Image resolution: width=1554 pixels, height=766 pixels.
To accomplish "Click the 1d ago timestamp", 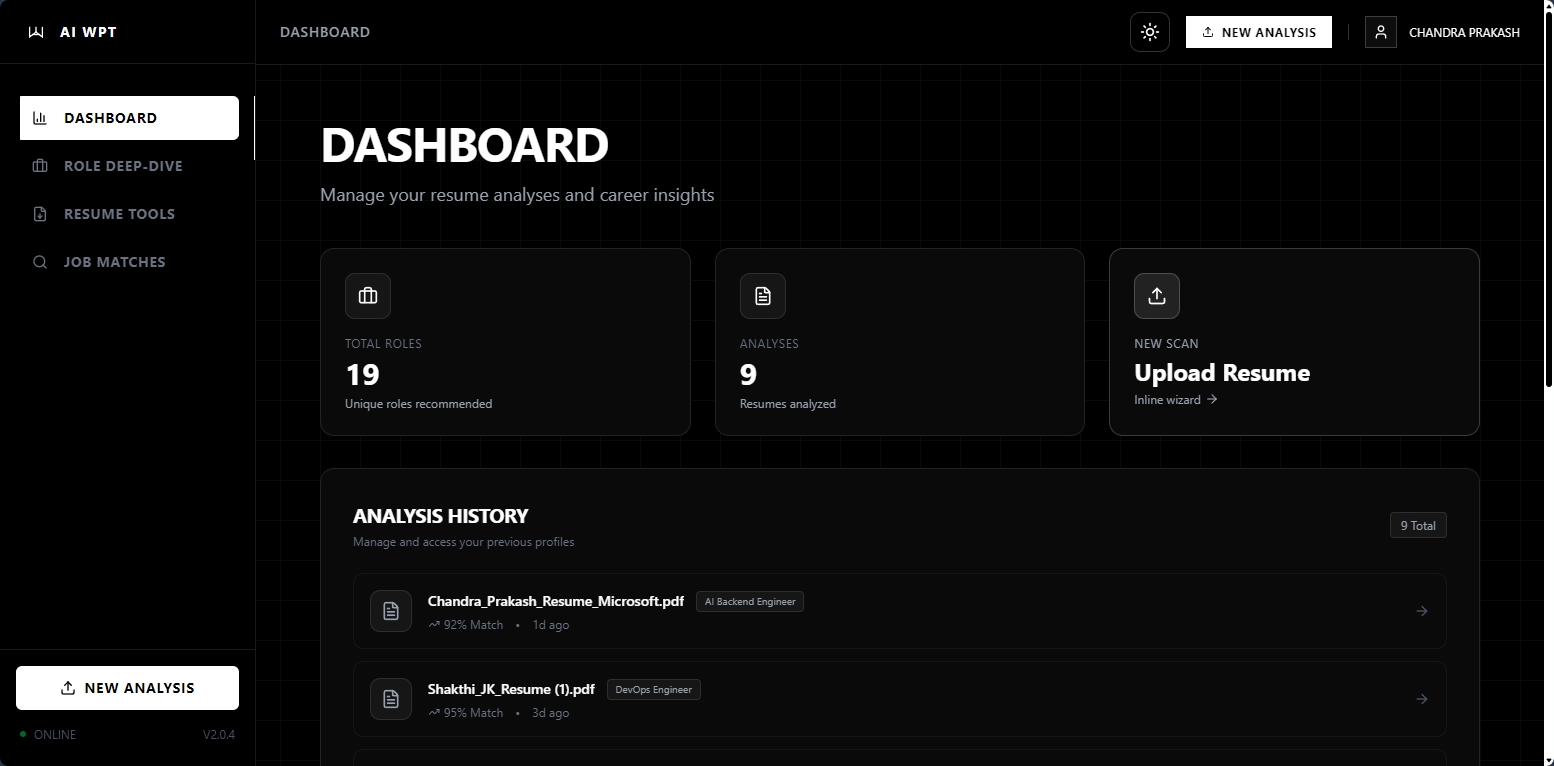I will click(x=551, y=625).
